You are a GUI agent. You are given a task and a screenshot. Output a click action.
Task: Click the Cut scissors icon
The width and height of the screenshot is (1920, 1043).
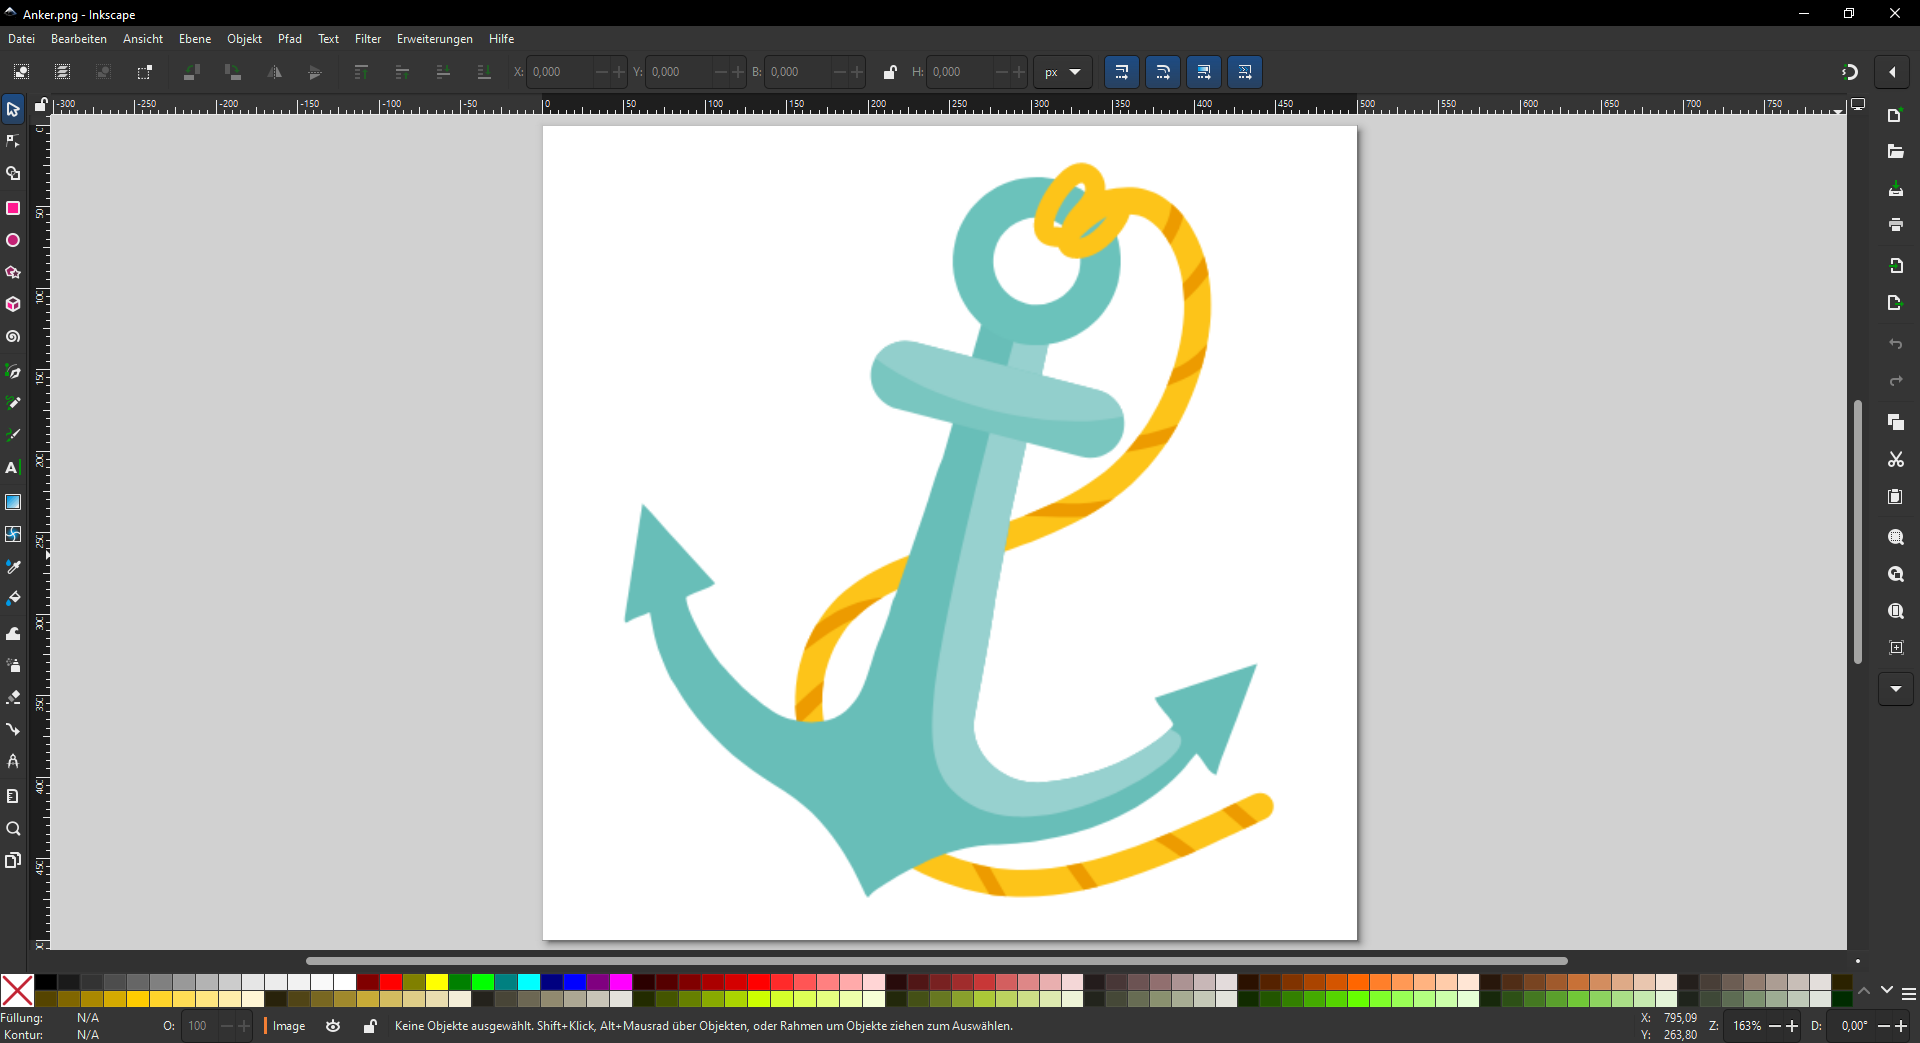[1896, 460]
